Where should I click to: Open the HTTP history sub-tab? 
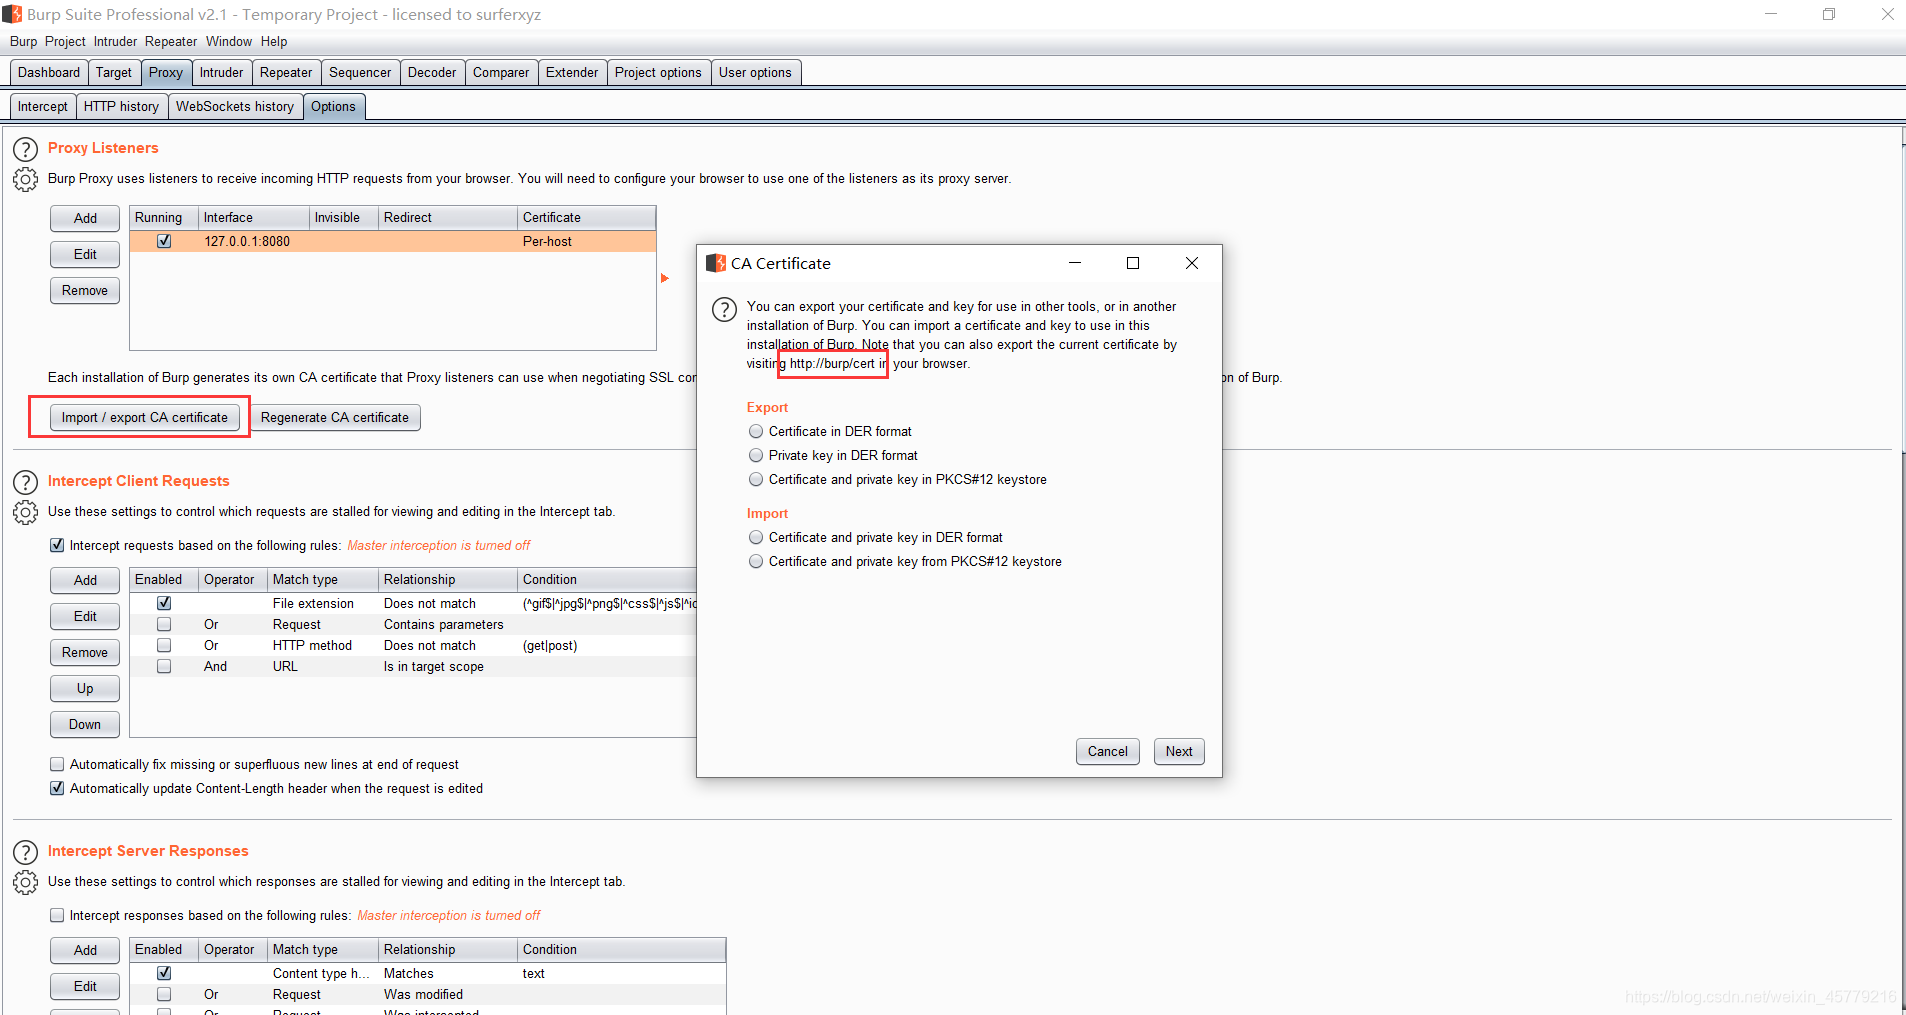tap(121, 106)
